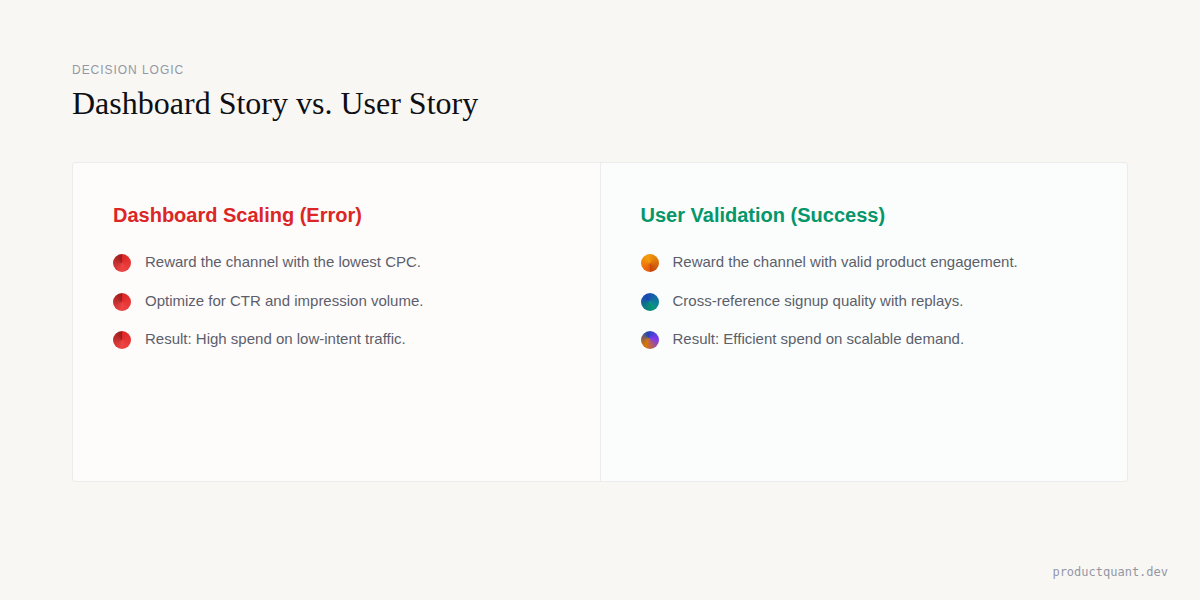Click 'Reward the channel with valid product engagement.'
The height and width of the screenshot is (600, 1200).
pos(845,262)
